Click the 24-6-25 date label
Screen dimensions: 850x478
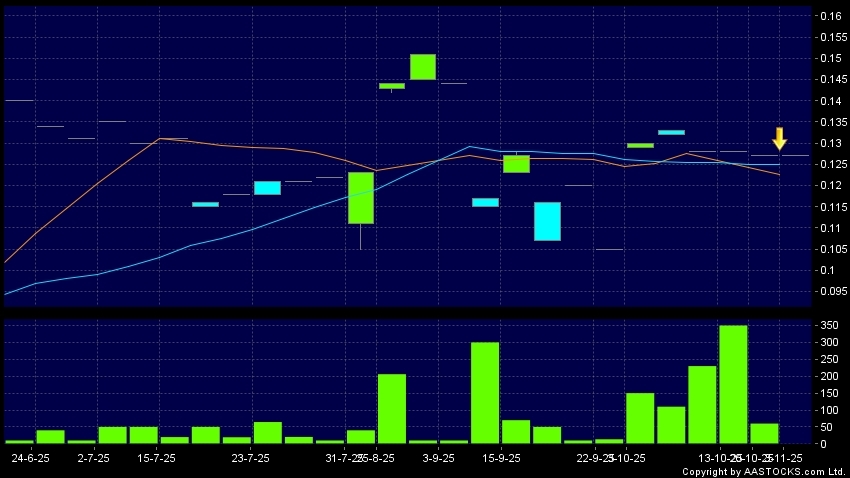(30, 457)
